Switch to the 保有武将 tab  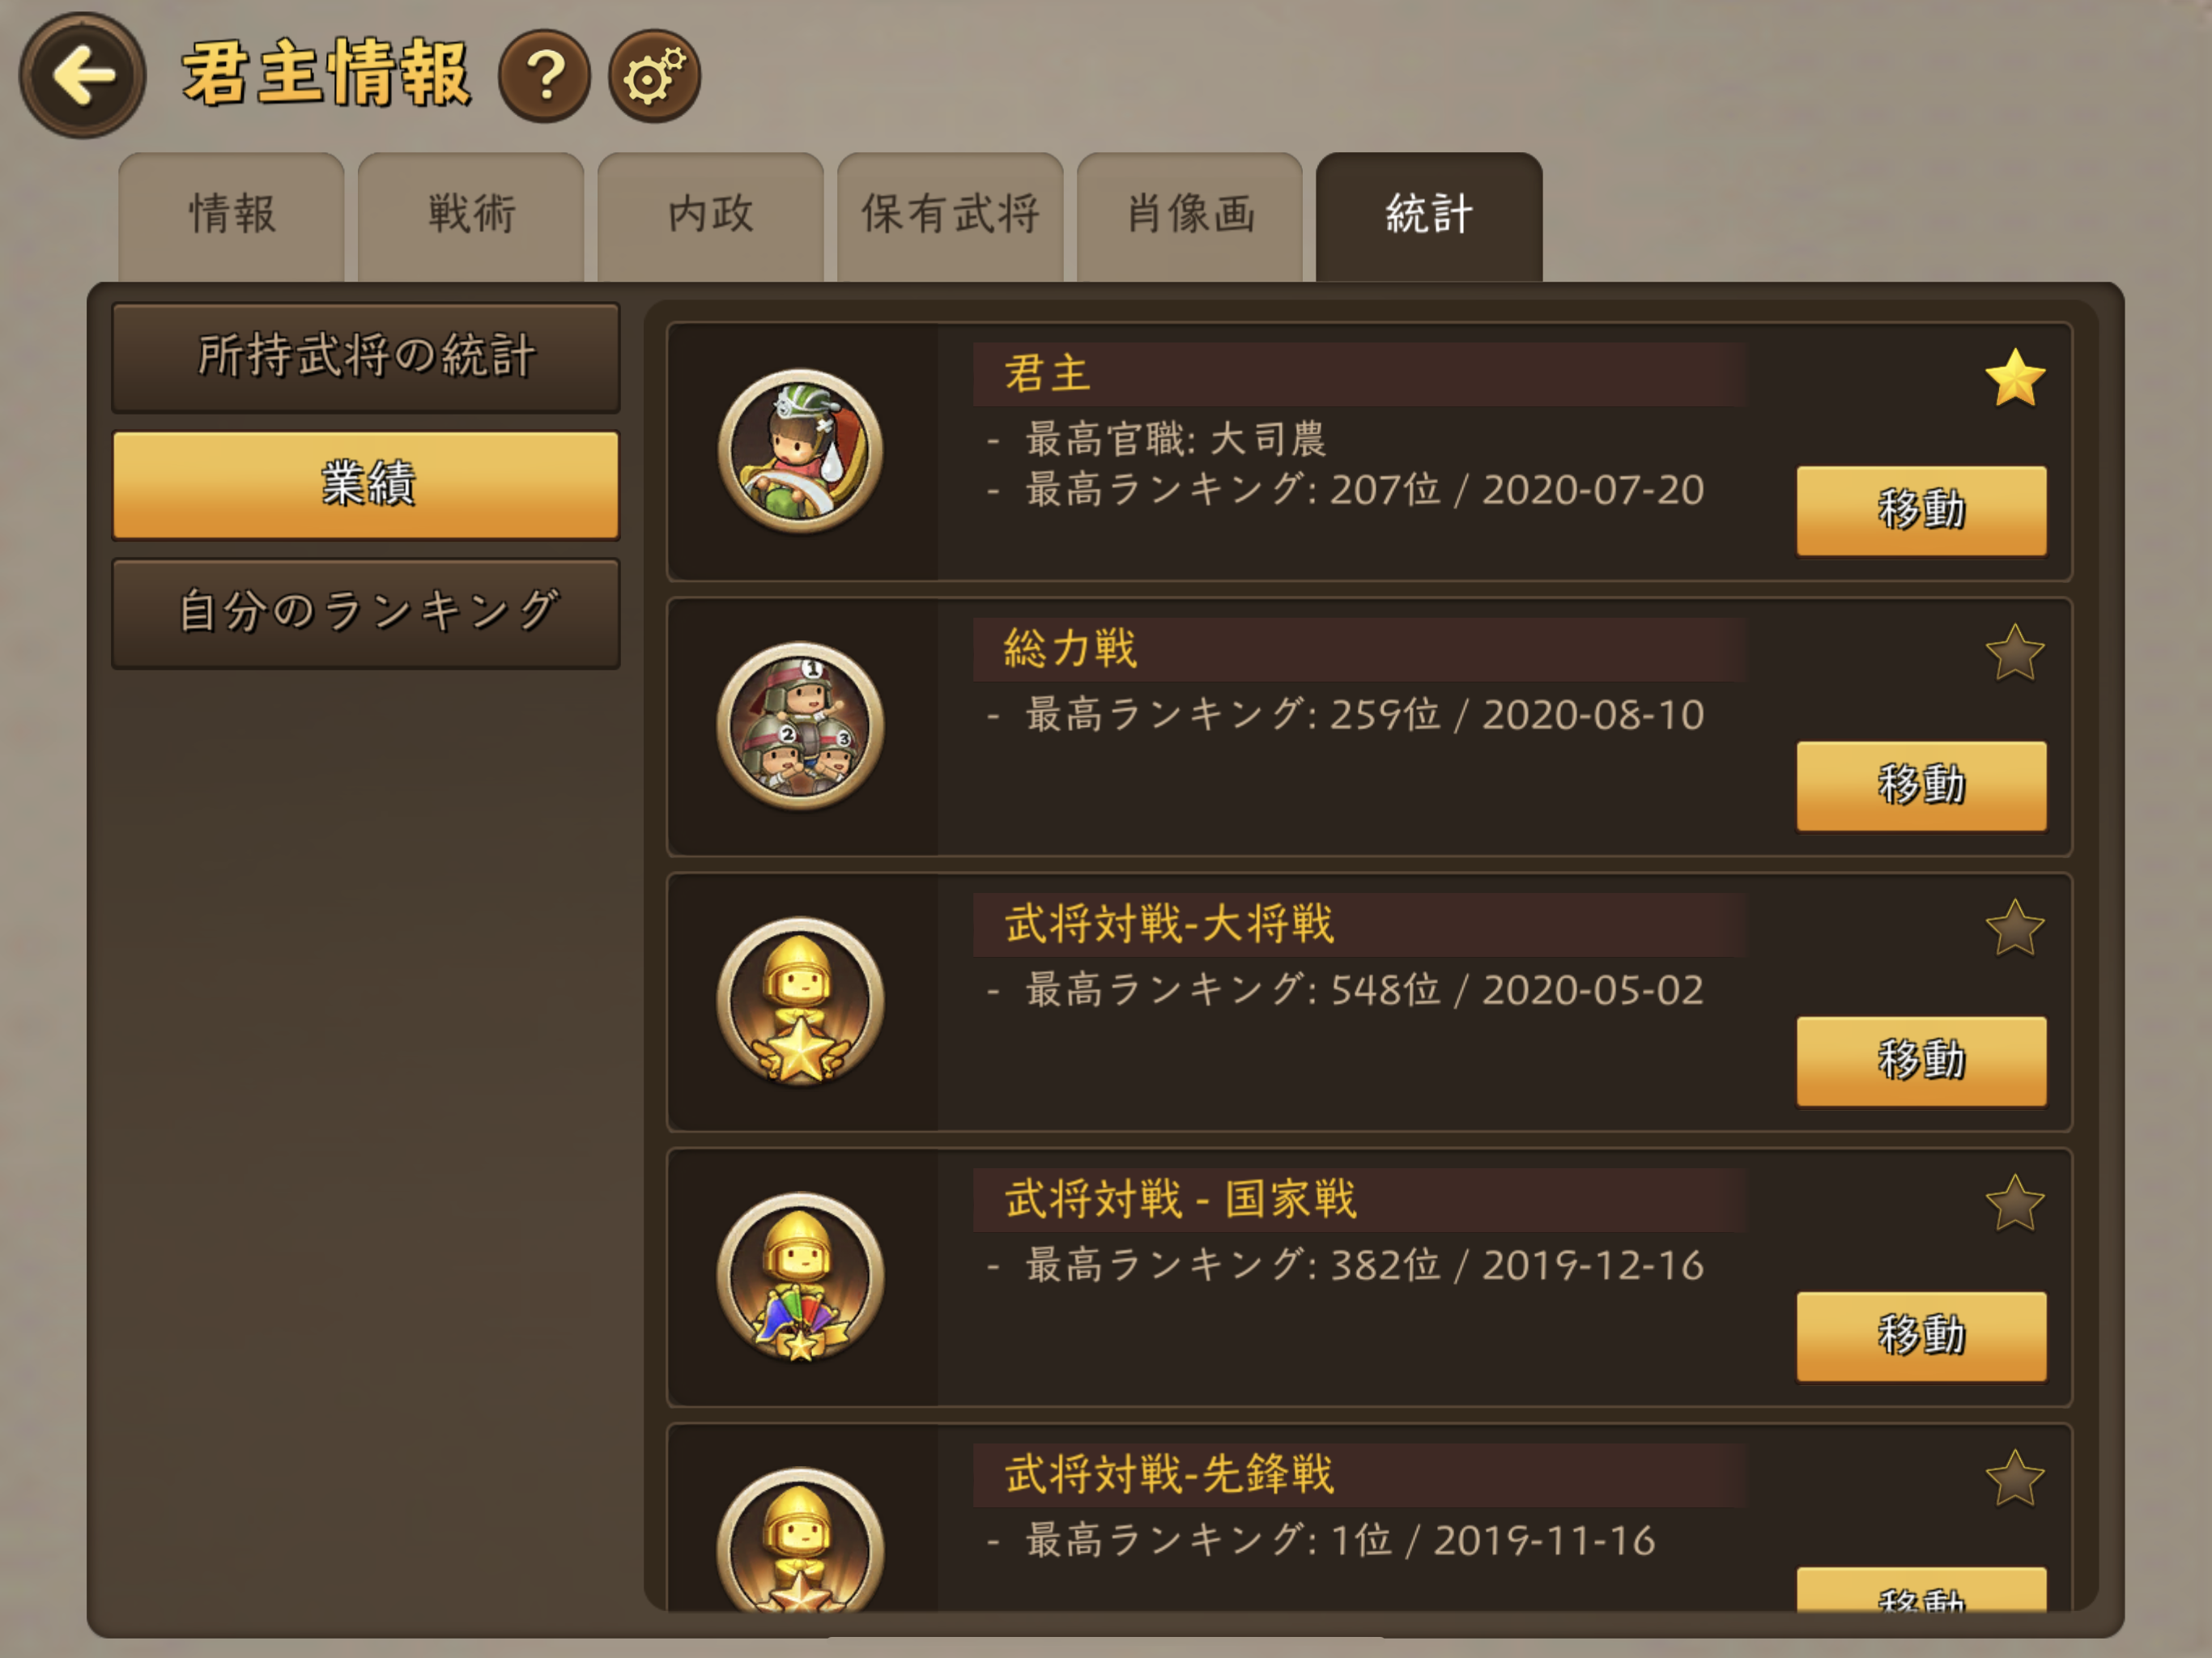coord(950,216)
